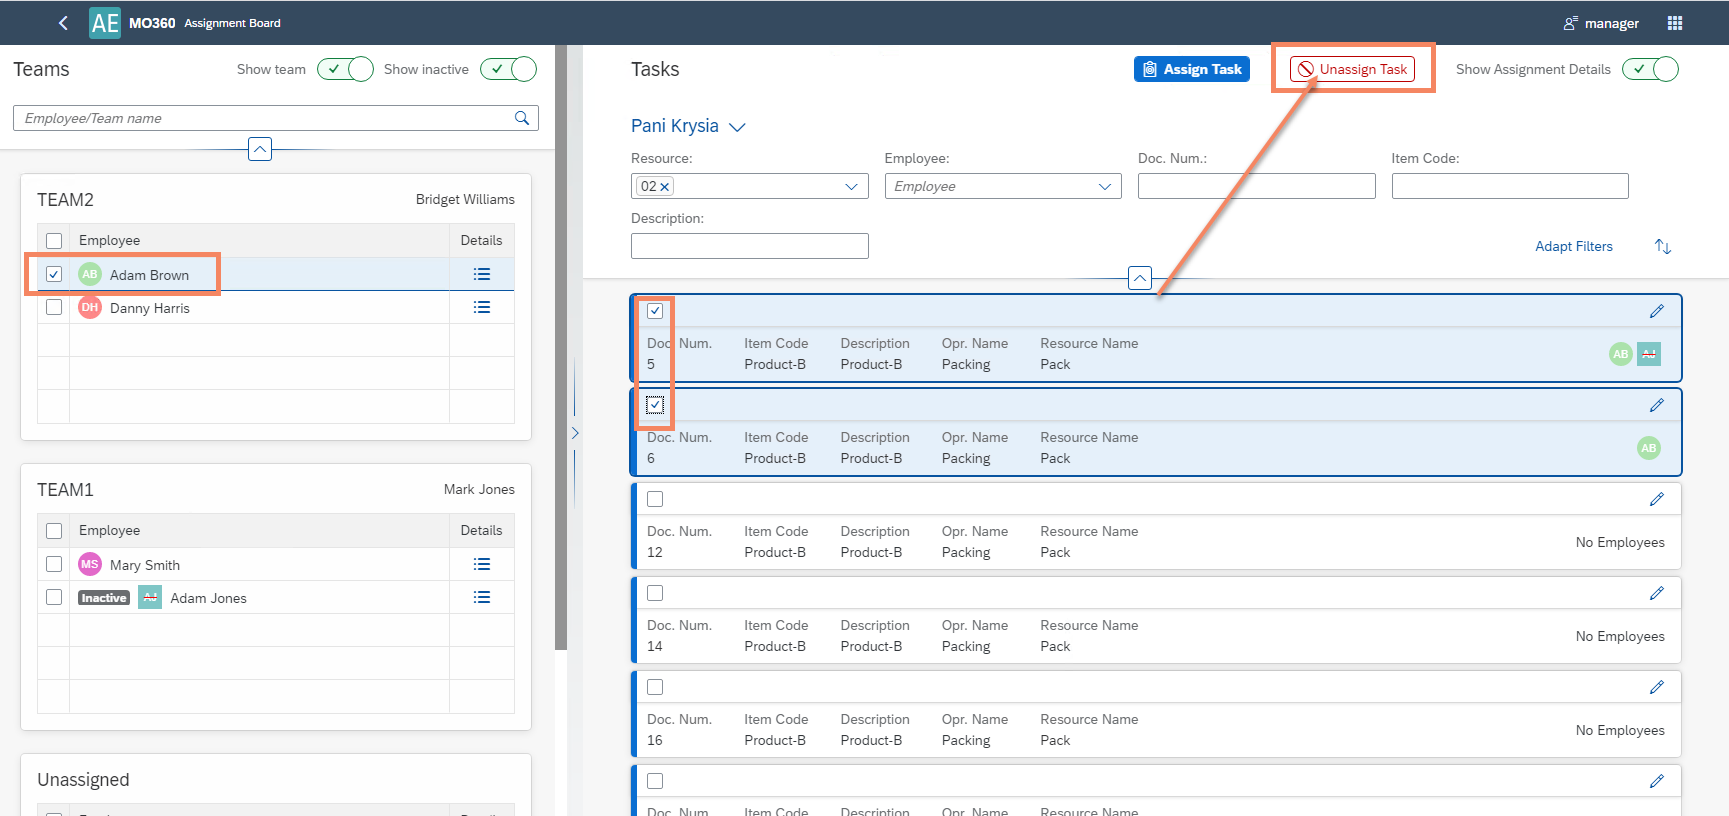
Task: Collapse the Tasks filter bar
Action: click(1139, 278)
